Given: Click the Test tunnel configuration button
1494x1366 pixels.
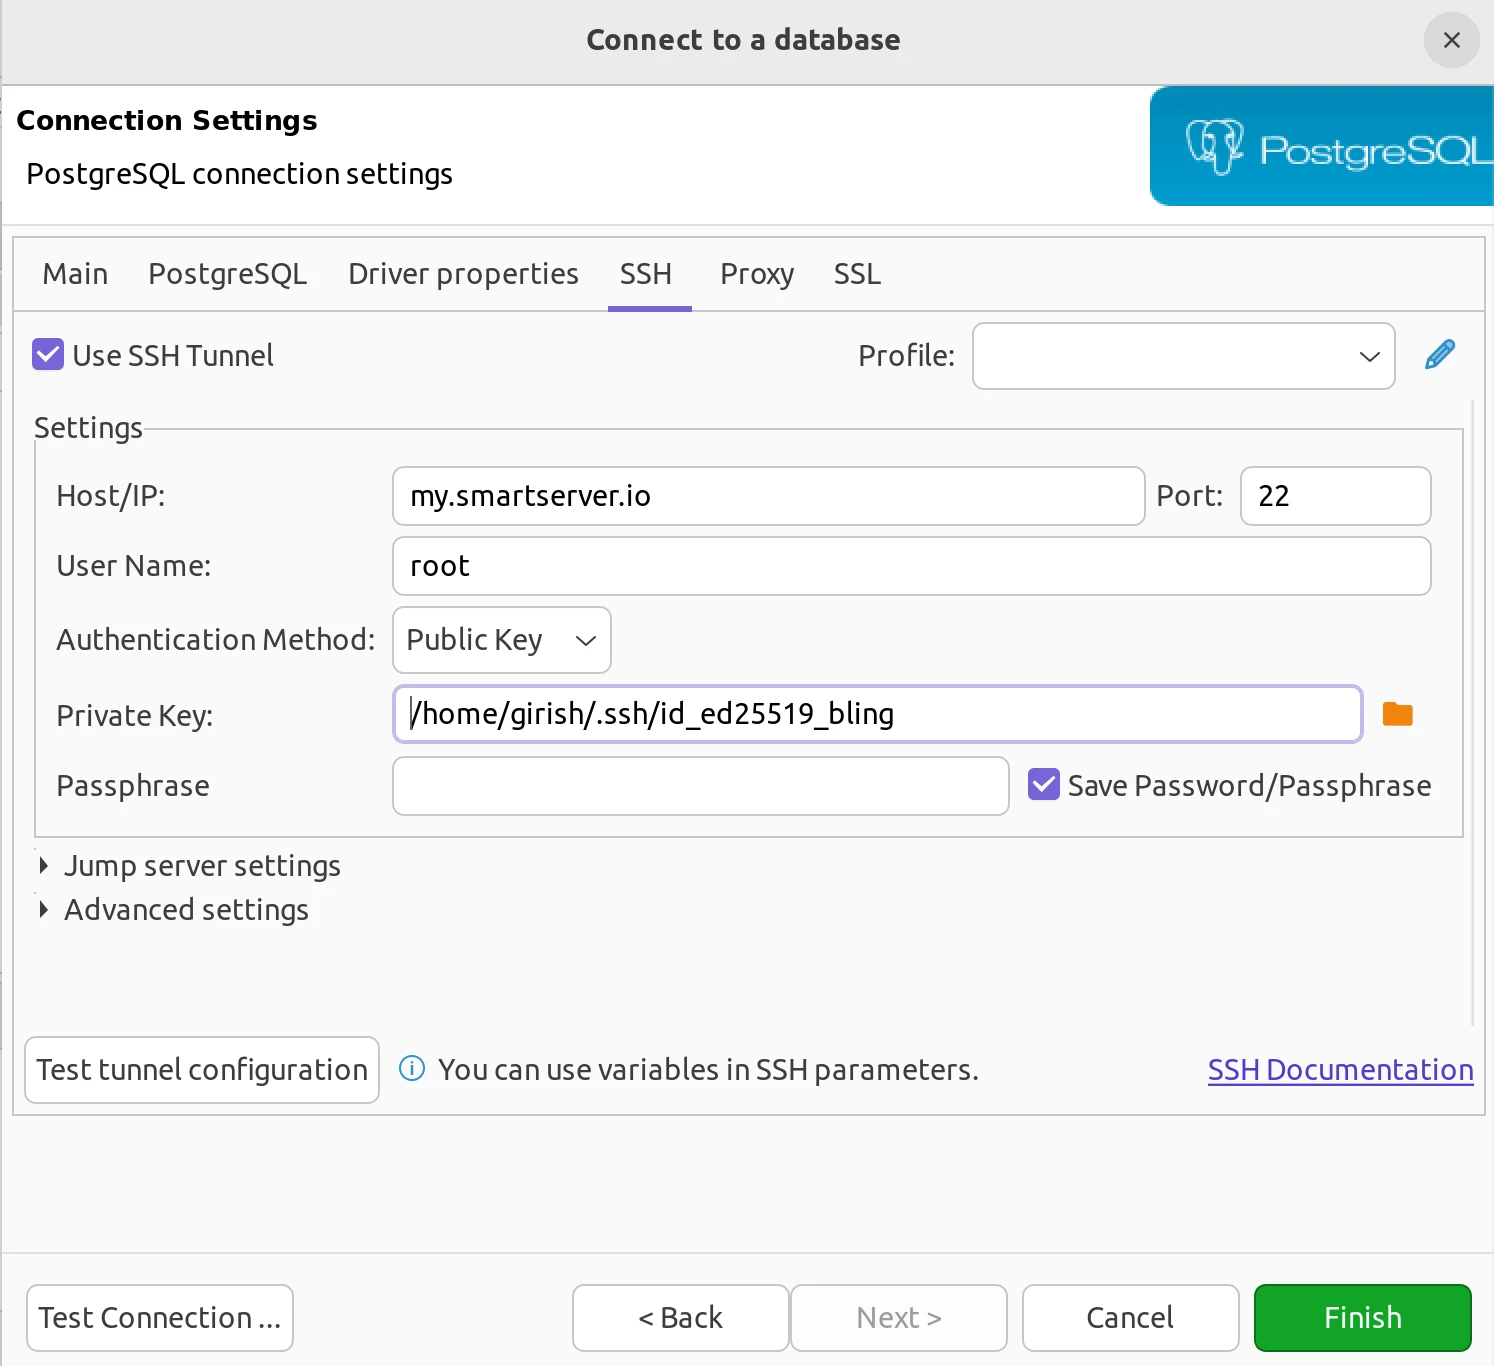Looking at the screenshot, I should [x=201, y=1069].
